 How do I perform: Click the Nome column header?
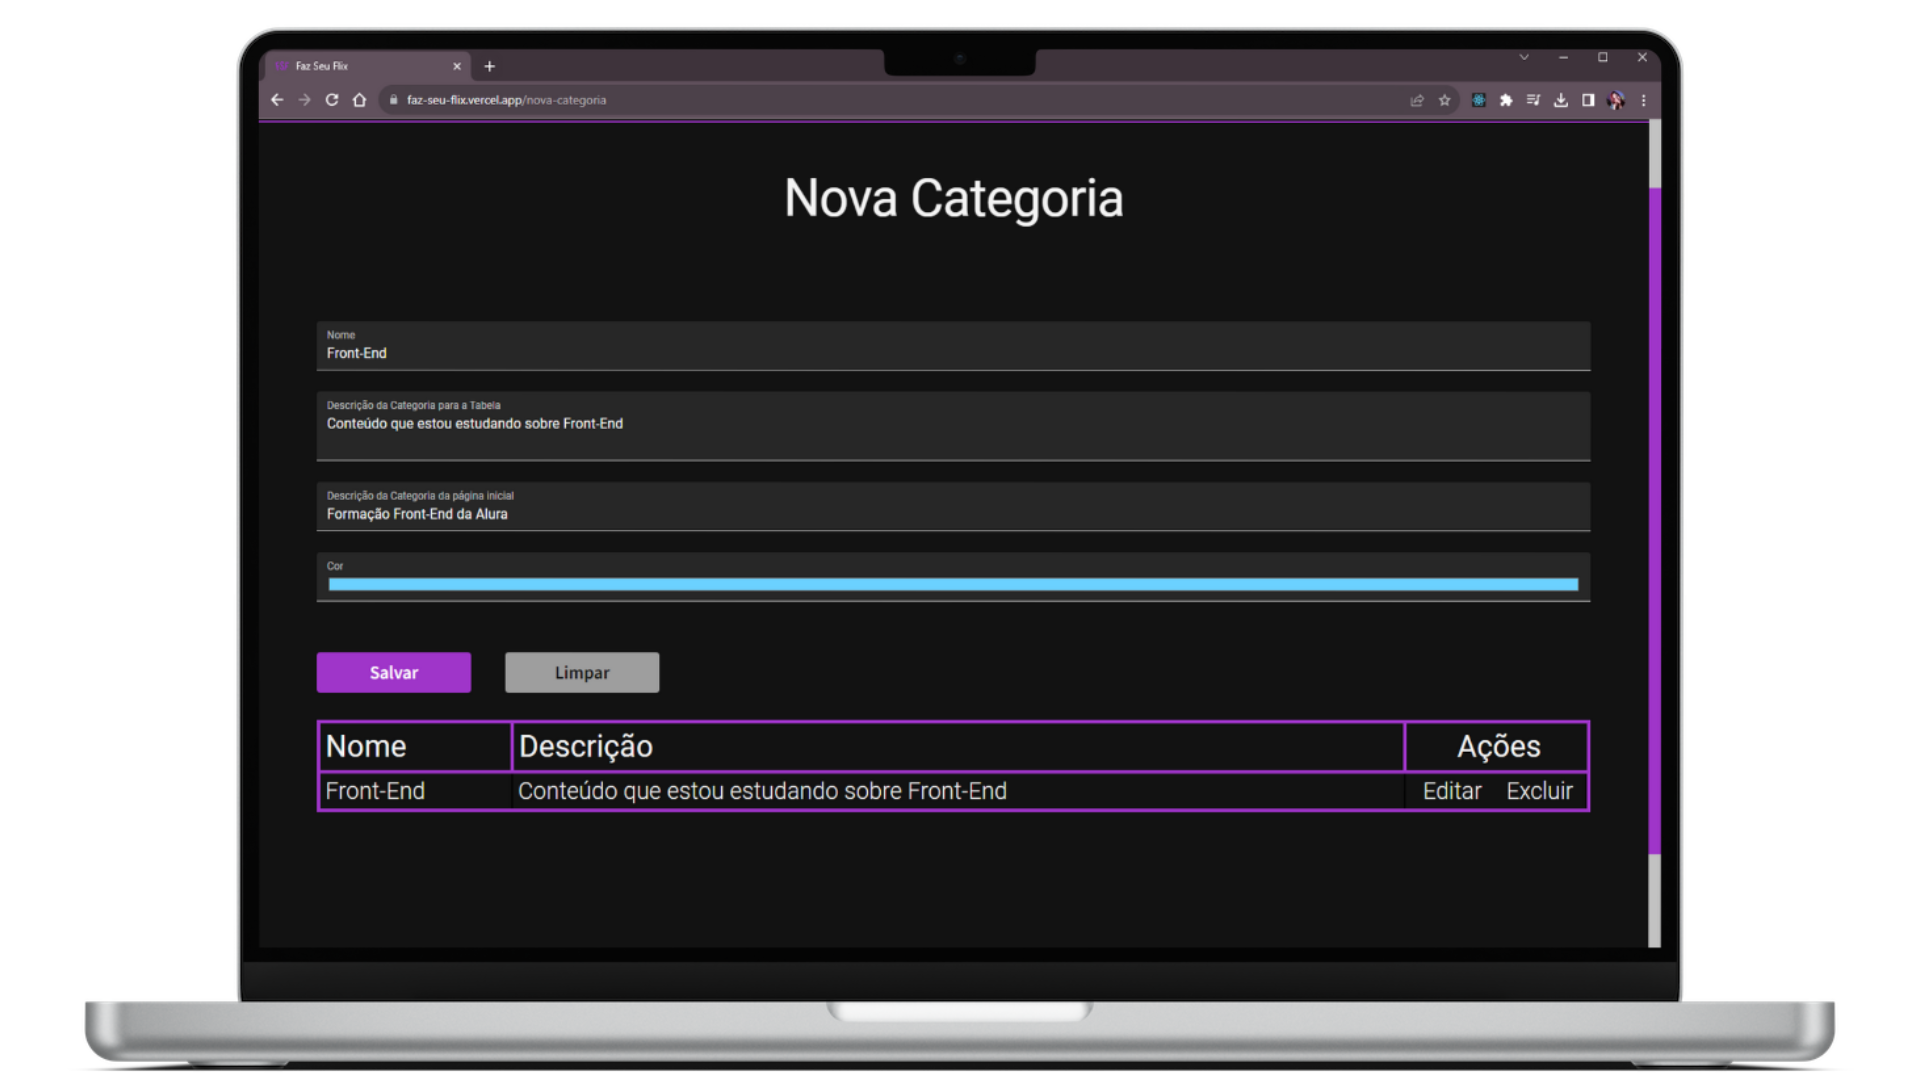coord(415,746)
